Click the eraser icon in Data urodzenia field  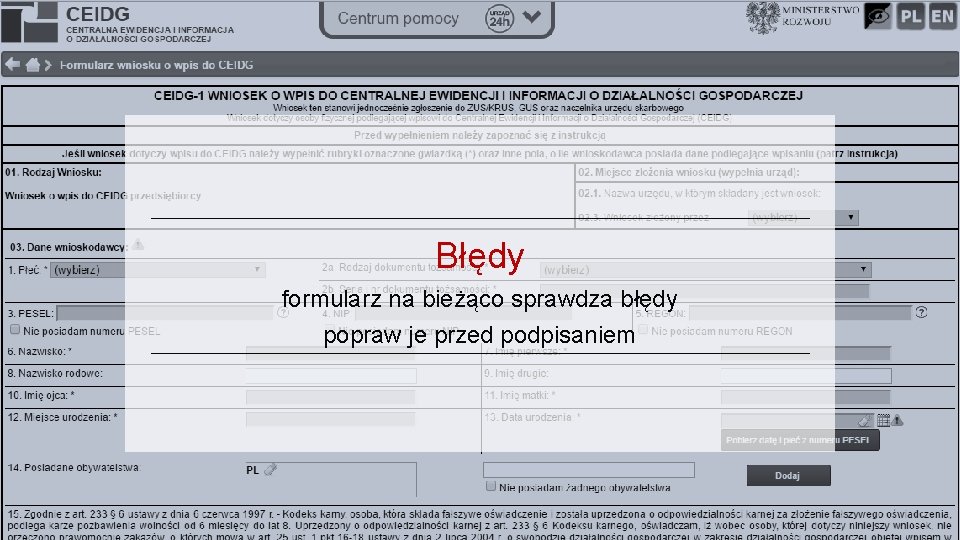864,421
